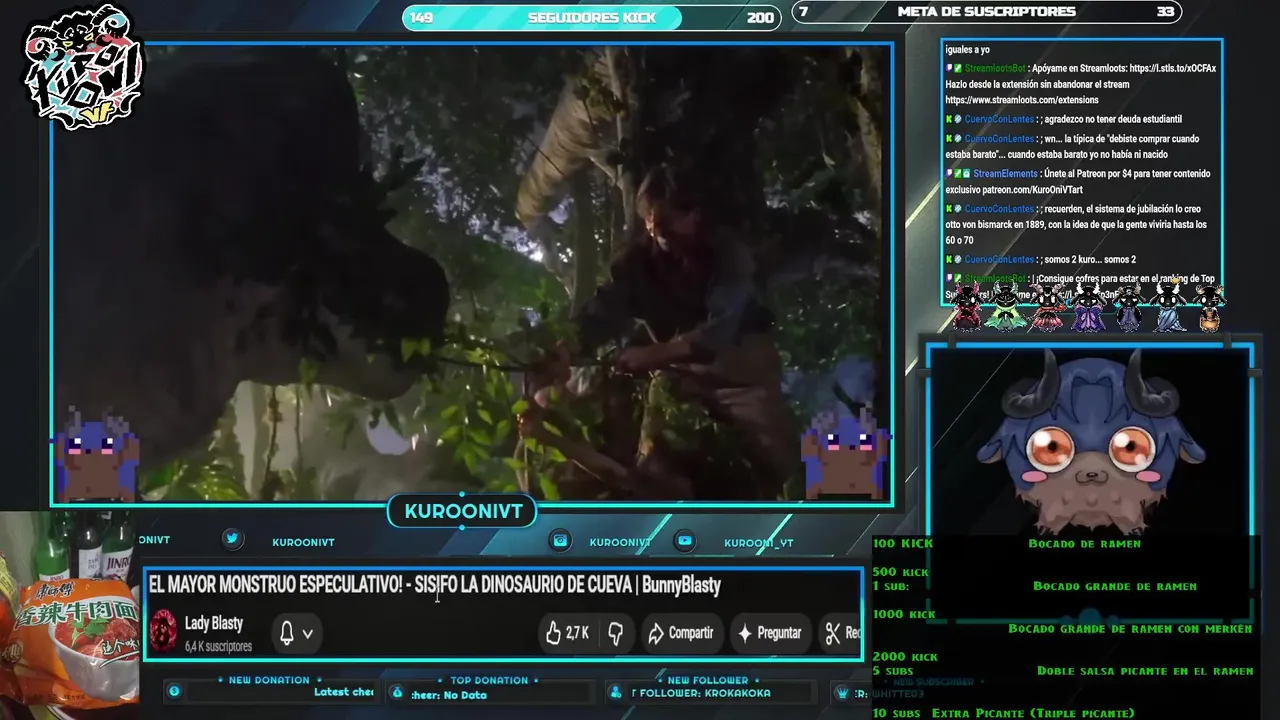
Task: Click the '2000 kick' goal label
Action: (905, 657)
